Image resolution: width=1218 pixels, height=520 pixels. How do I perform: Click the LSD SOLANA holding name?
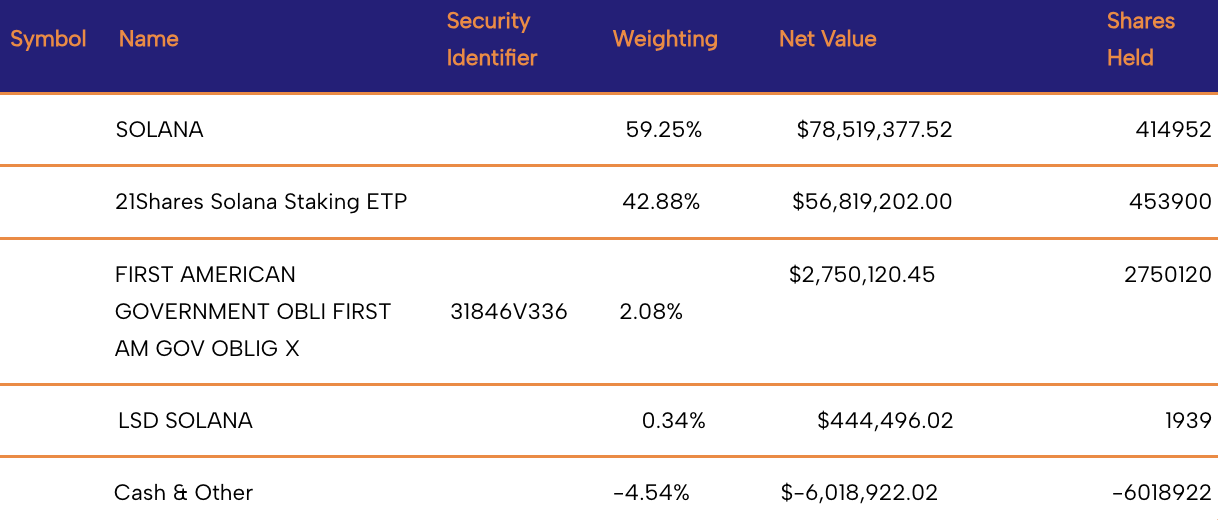[x=185, y=421]
